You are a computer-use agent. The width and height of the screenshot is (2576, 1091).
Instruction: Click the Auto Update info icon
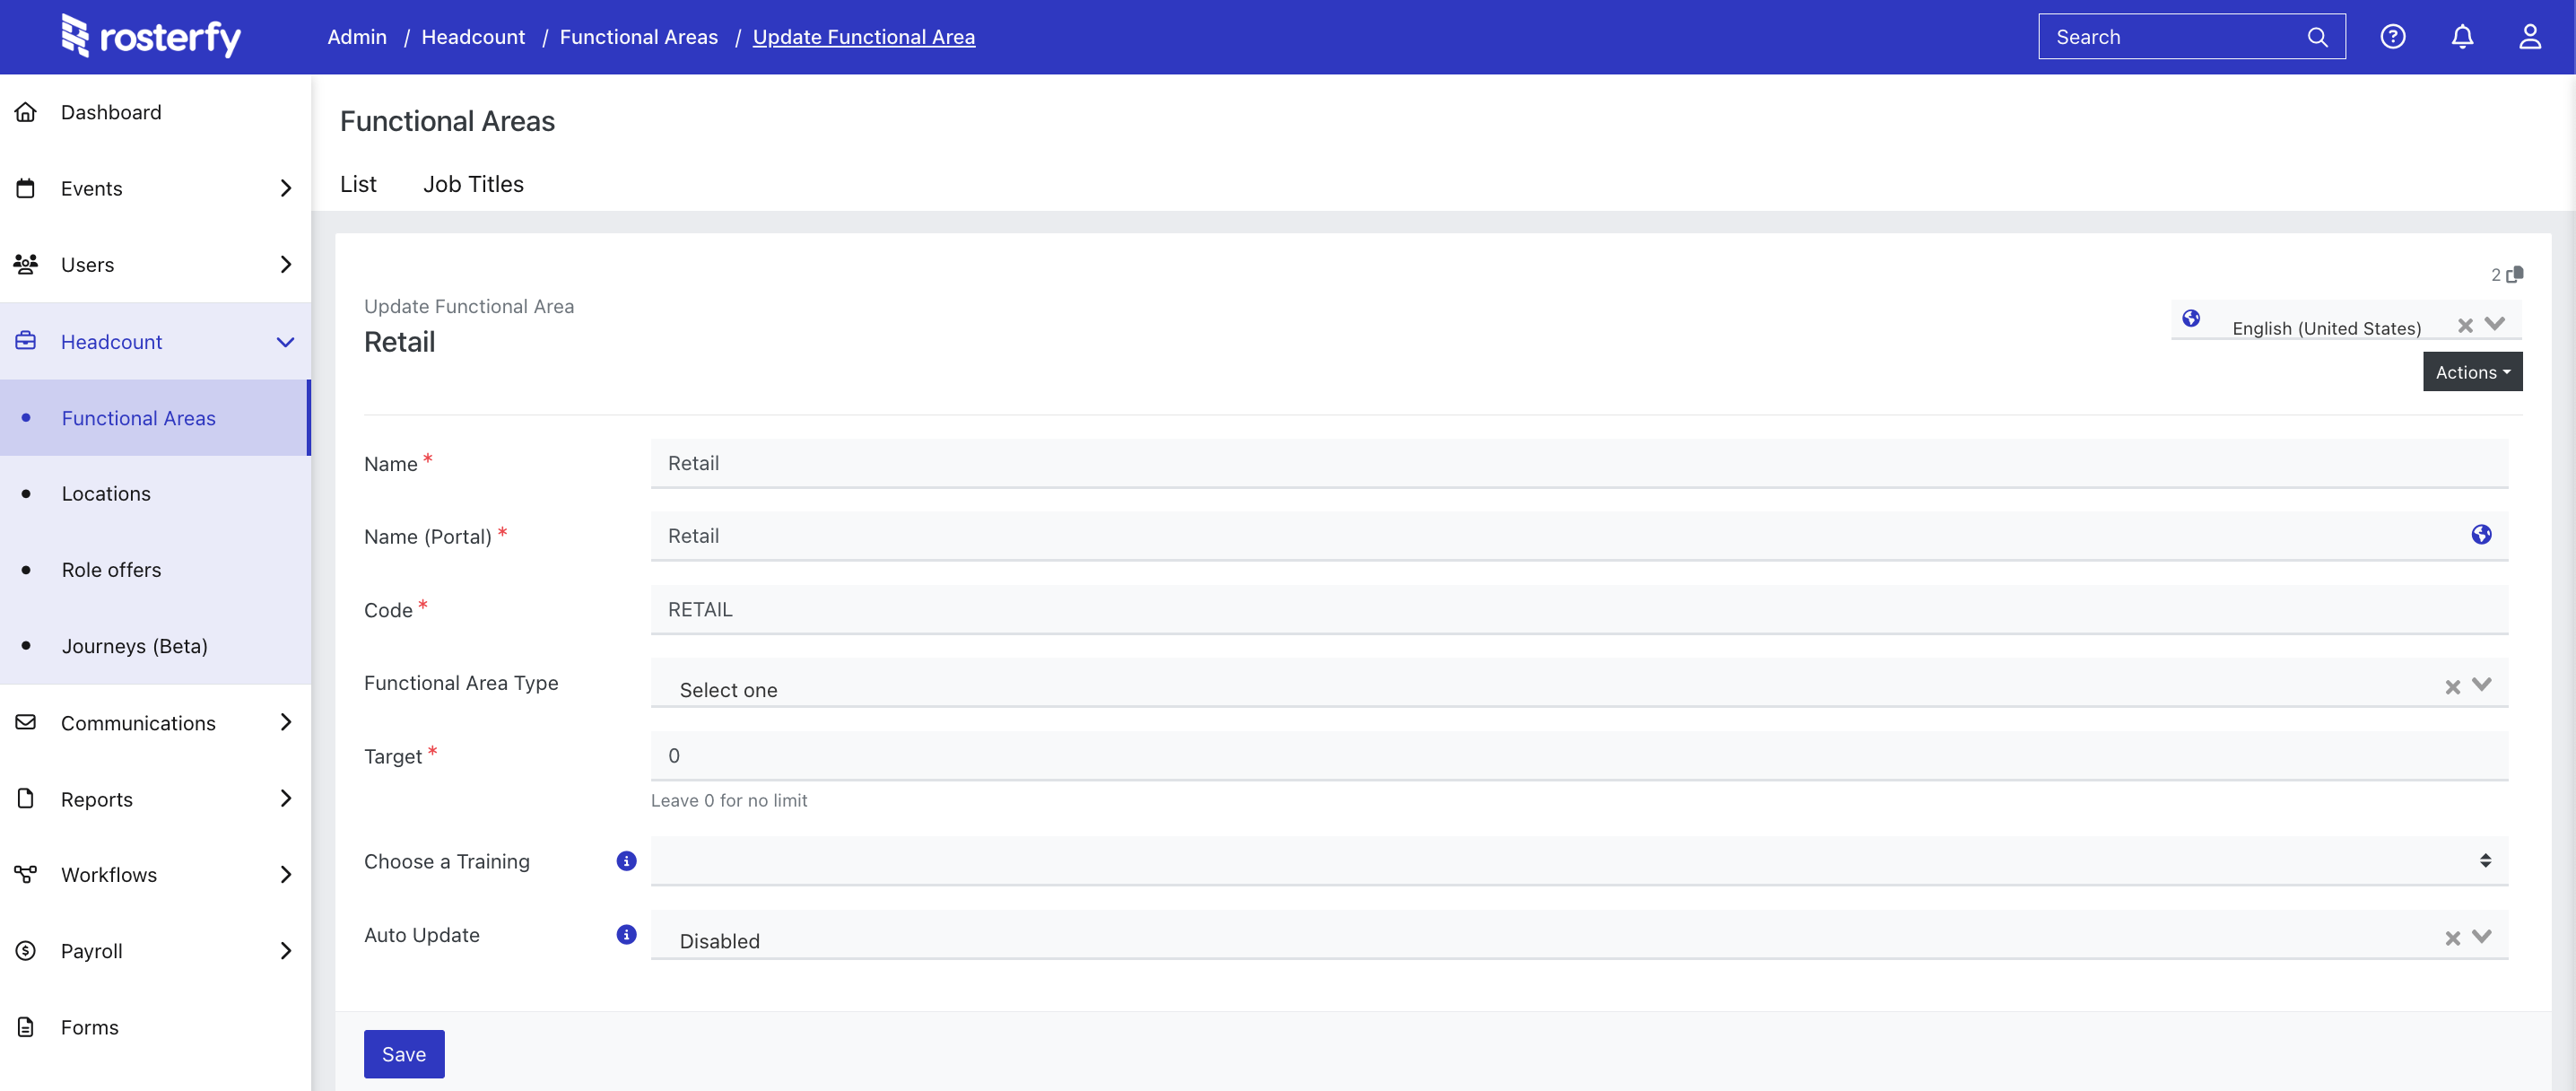(x=626, y=934)
